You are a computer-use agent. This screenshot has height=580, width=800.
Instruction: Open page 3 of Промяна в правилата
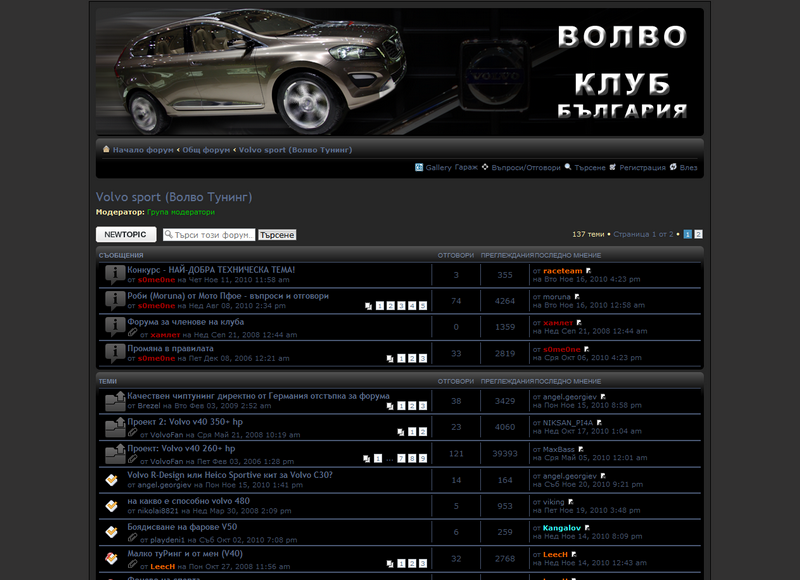tap(423, 358)
